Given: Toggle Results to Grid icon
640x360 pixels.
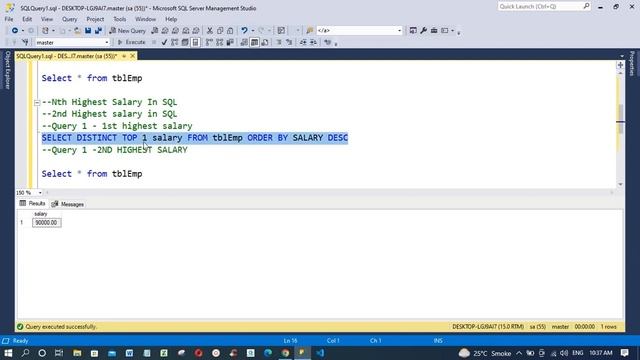Looking at the screenshot, I should [x=254, y=42].
